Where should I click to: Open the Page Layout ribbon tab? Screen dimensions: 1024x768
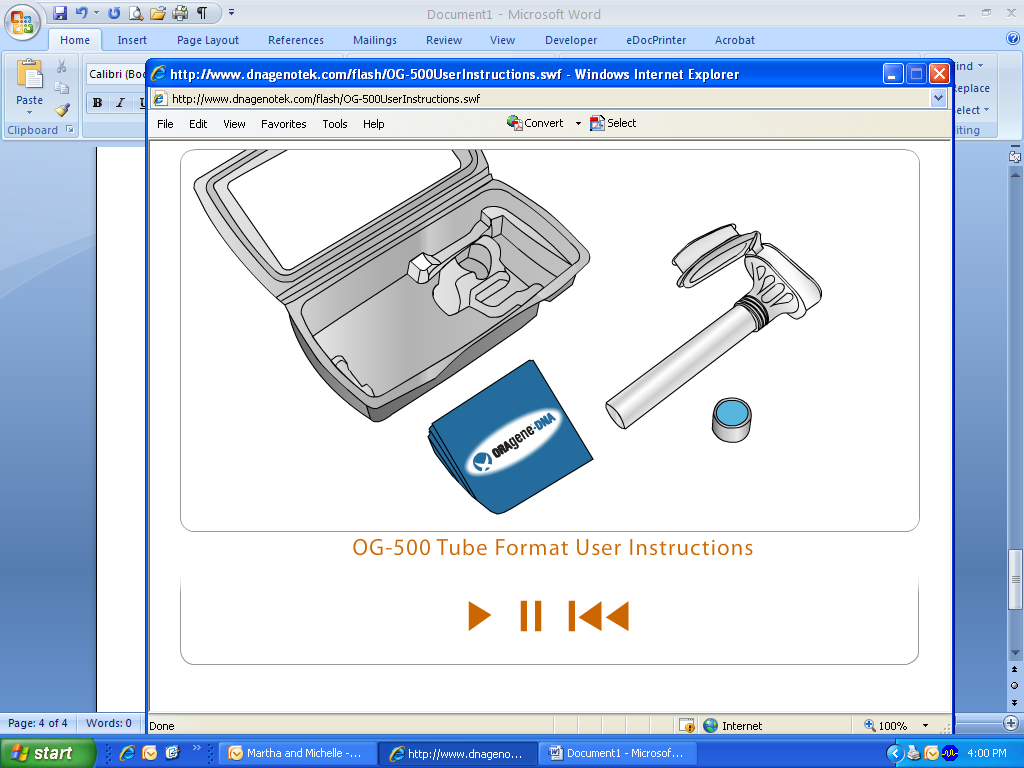click(208, 40)
